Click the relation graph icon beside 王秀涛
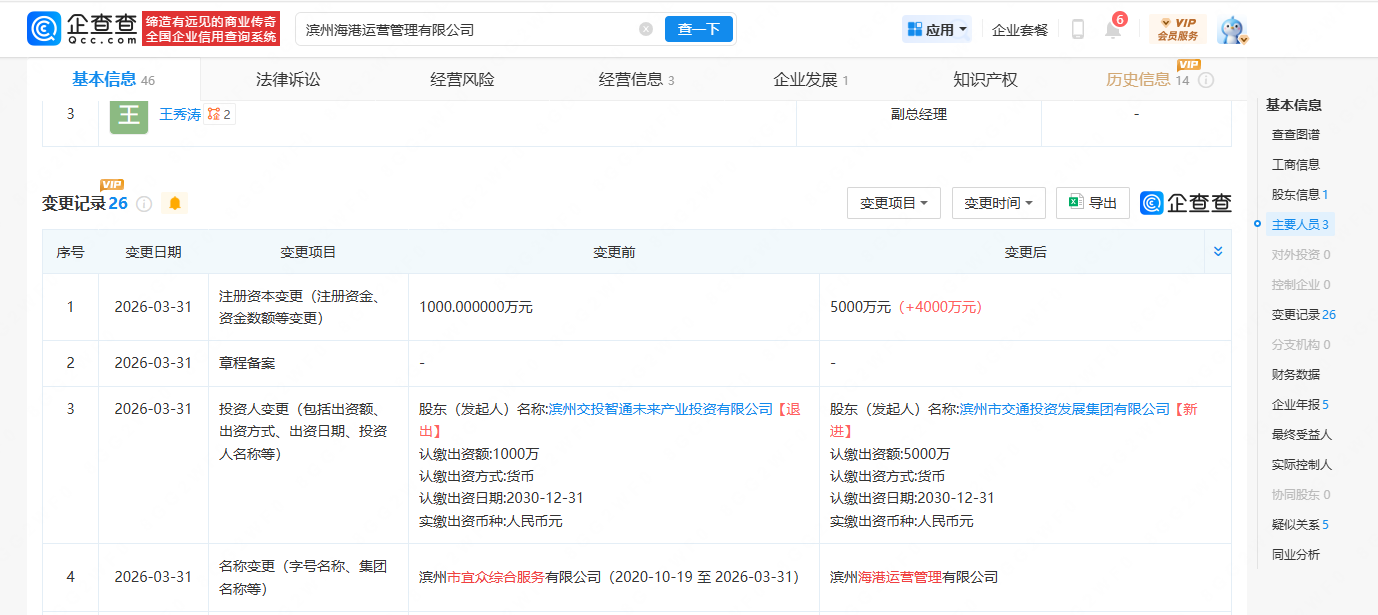The height and width of the screenshot is (615, 1378). 214,115
